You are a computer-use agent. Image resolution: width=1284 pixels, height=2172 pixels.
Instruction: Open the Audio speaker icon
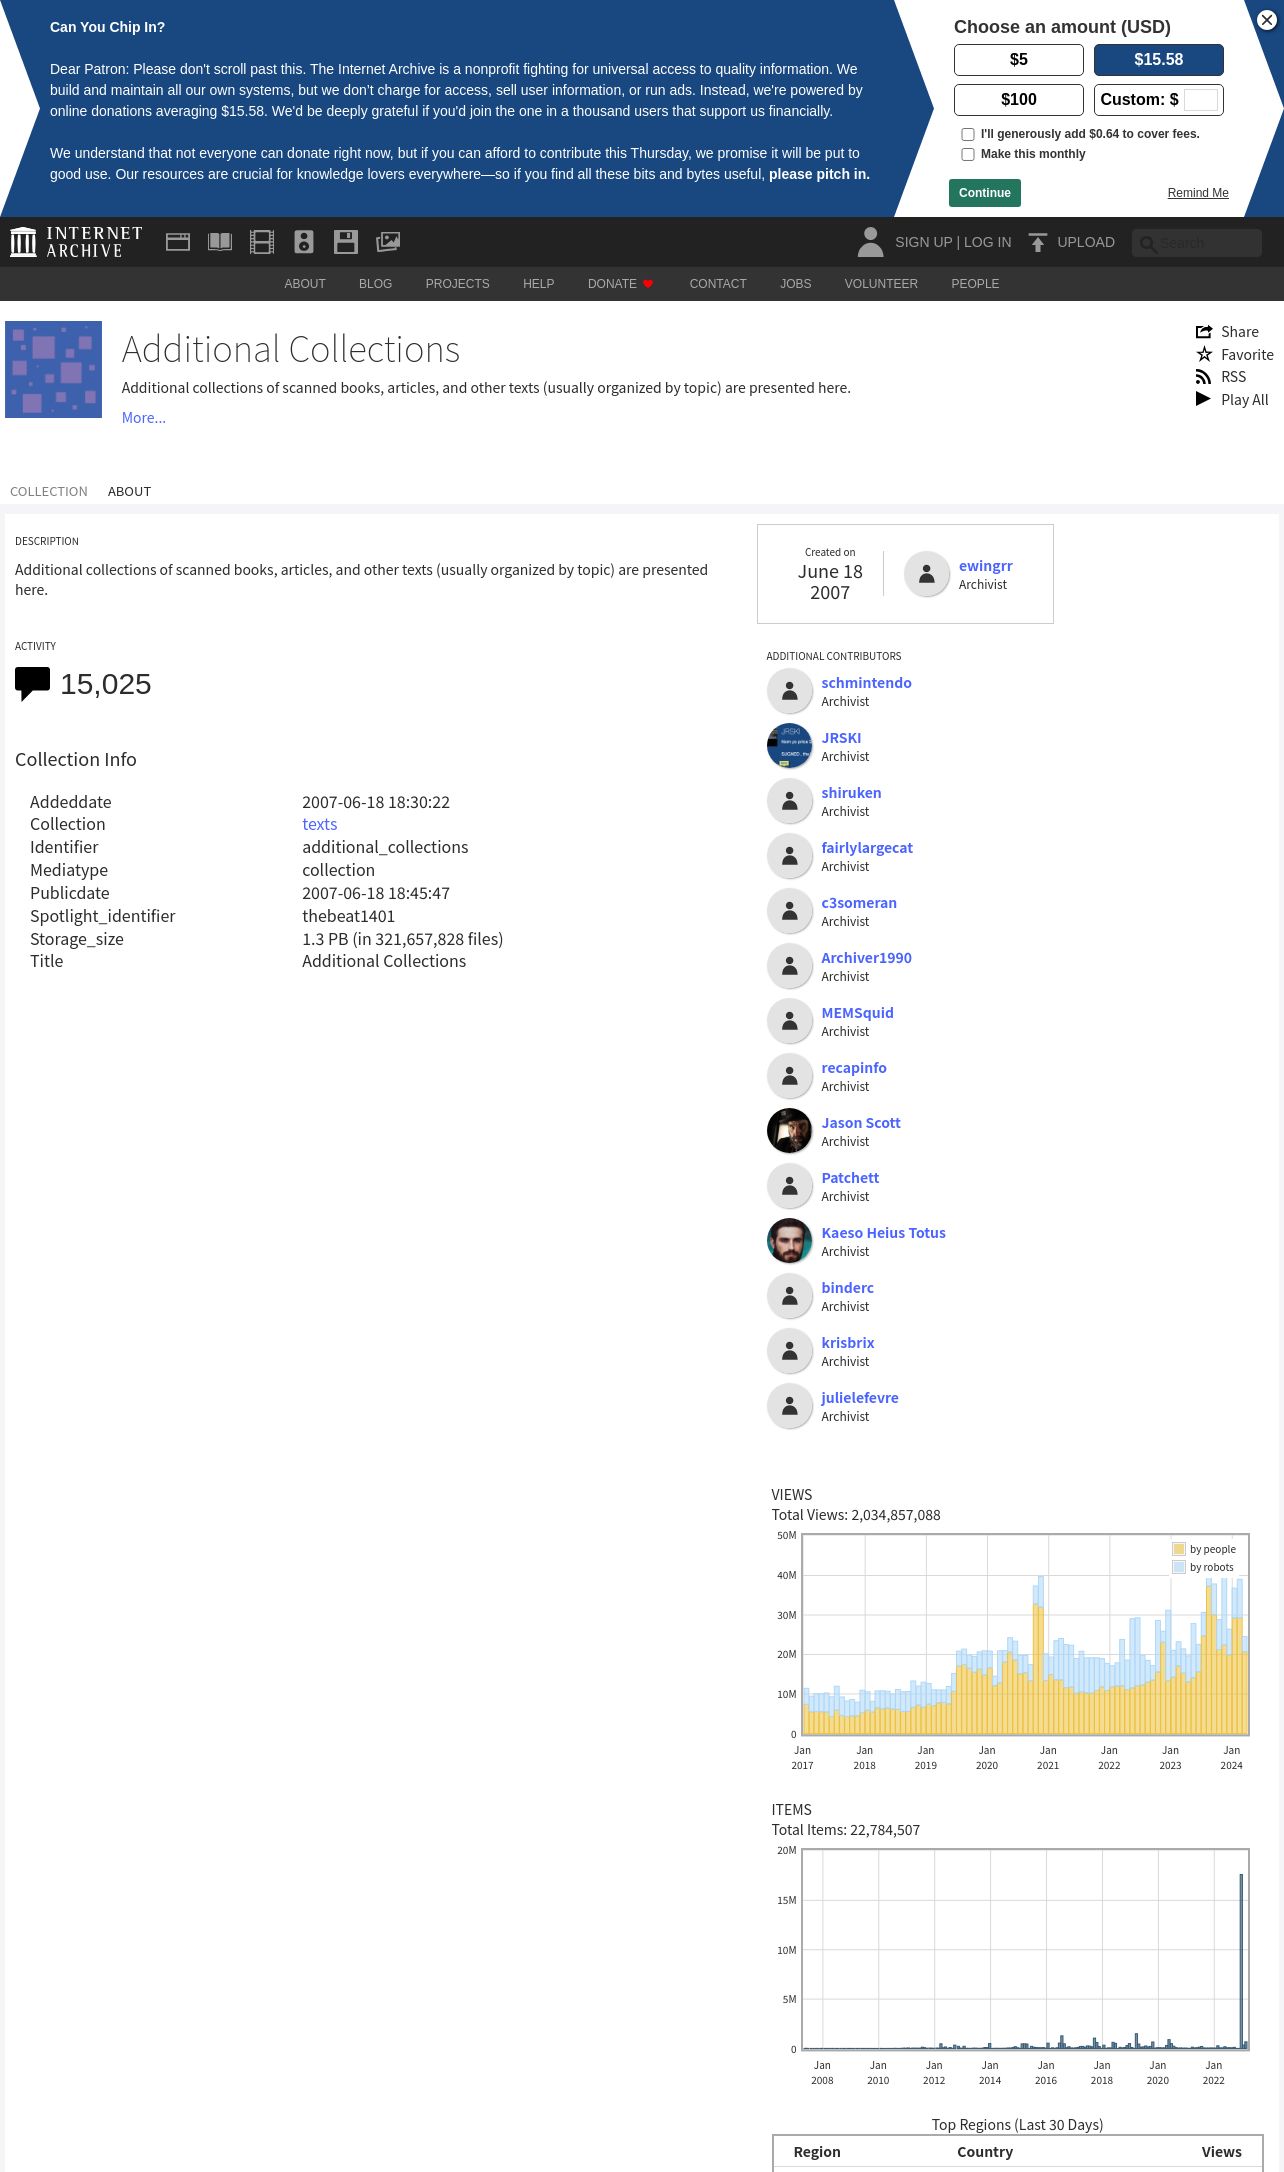pos(304,242)
